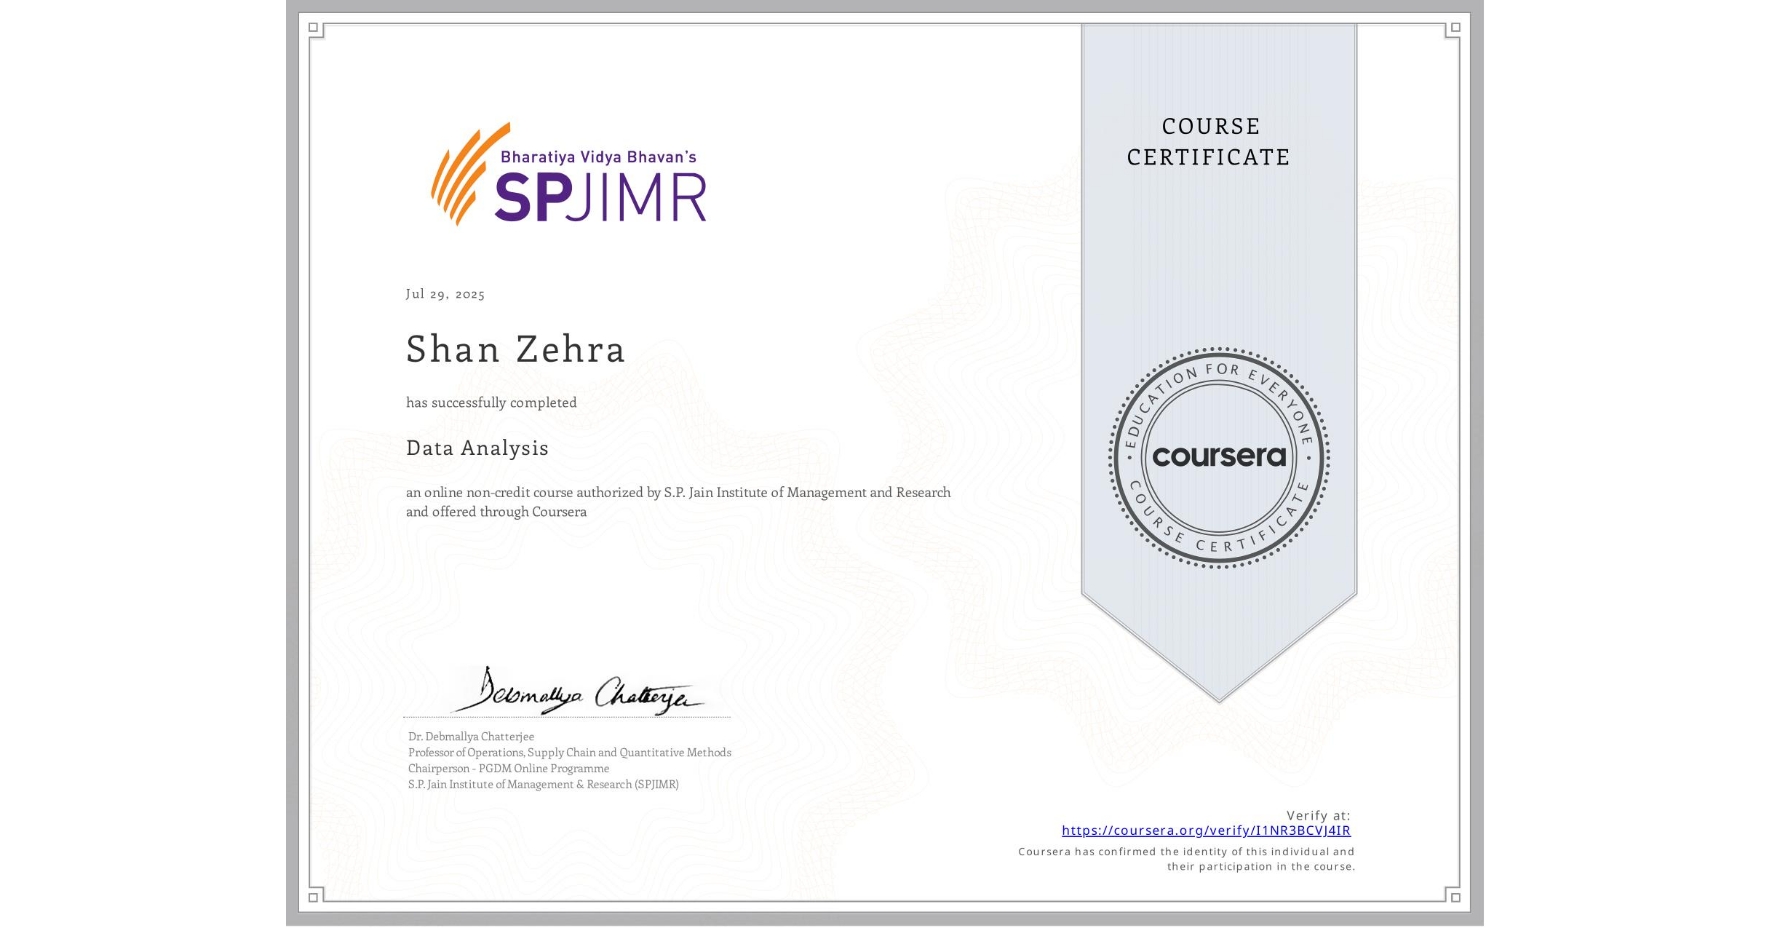Click the identity confirmation statement text

[1184, 858]
